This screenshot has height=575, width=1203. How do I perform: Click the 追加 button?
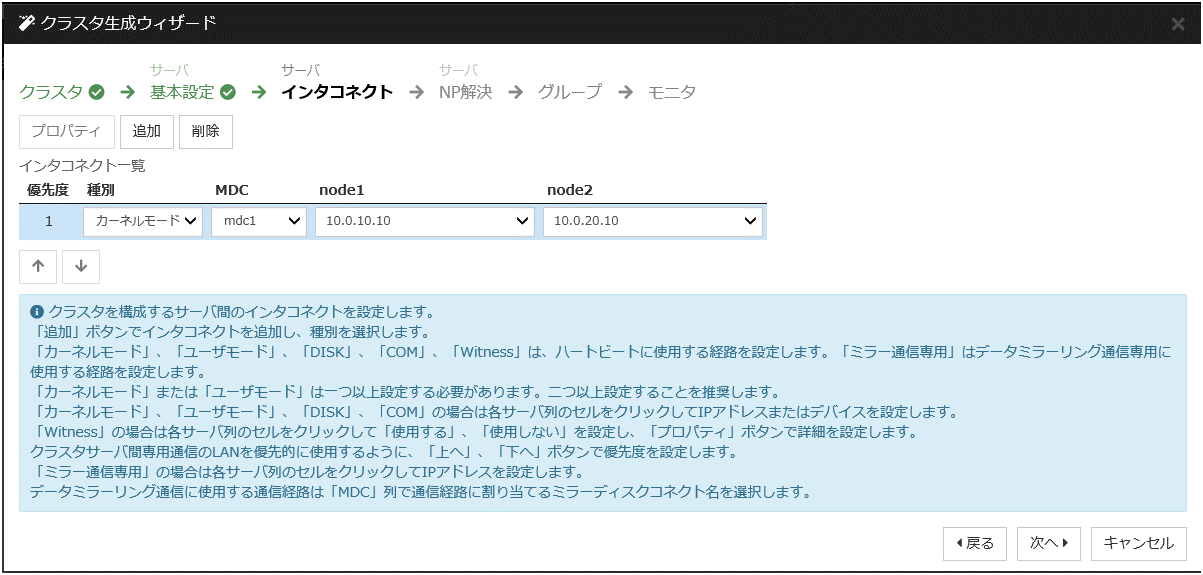[147, 131]
